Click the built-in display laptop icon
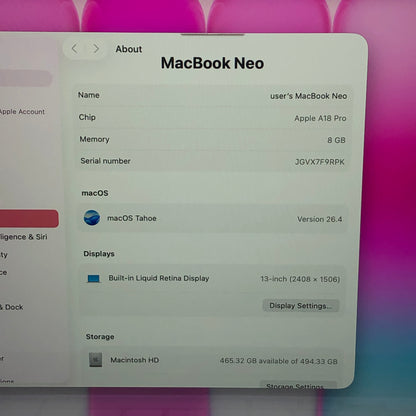Viewport: 416px width, 416px height. coord(93,279)
